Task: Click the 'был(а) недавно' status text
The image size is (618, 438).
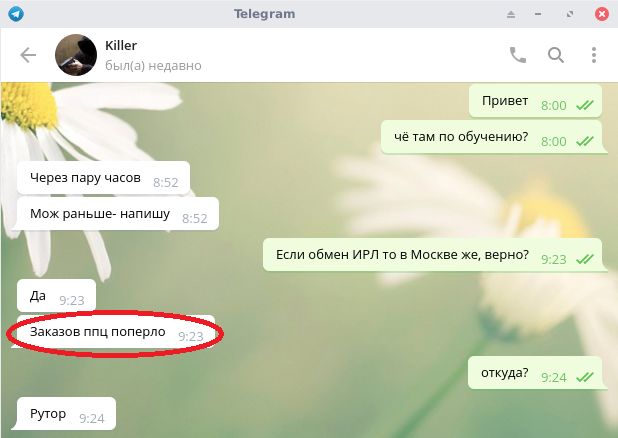Action: pos(153,65)
